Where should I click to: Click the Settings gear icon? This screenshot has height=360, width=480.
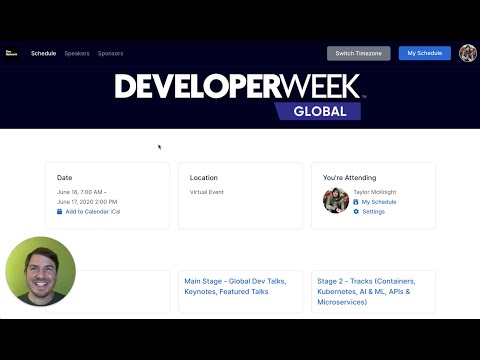[356, 211]
